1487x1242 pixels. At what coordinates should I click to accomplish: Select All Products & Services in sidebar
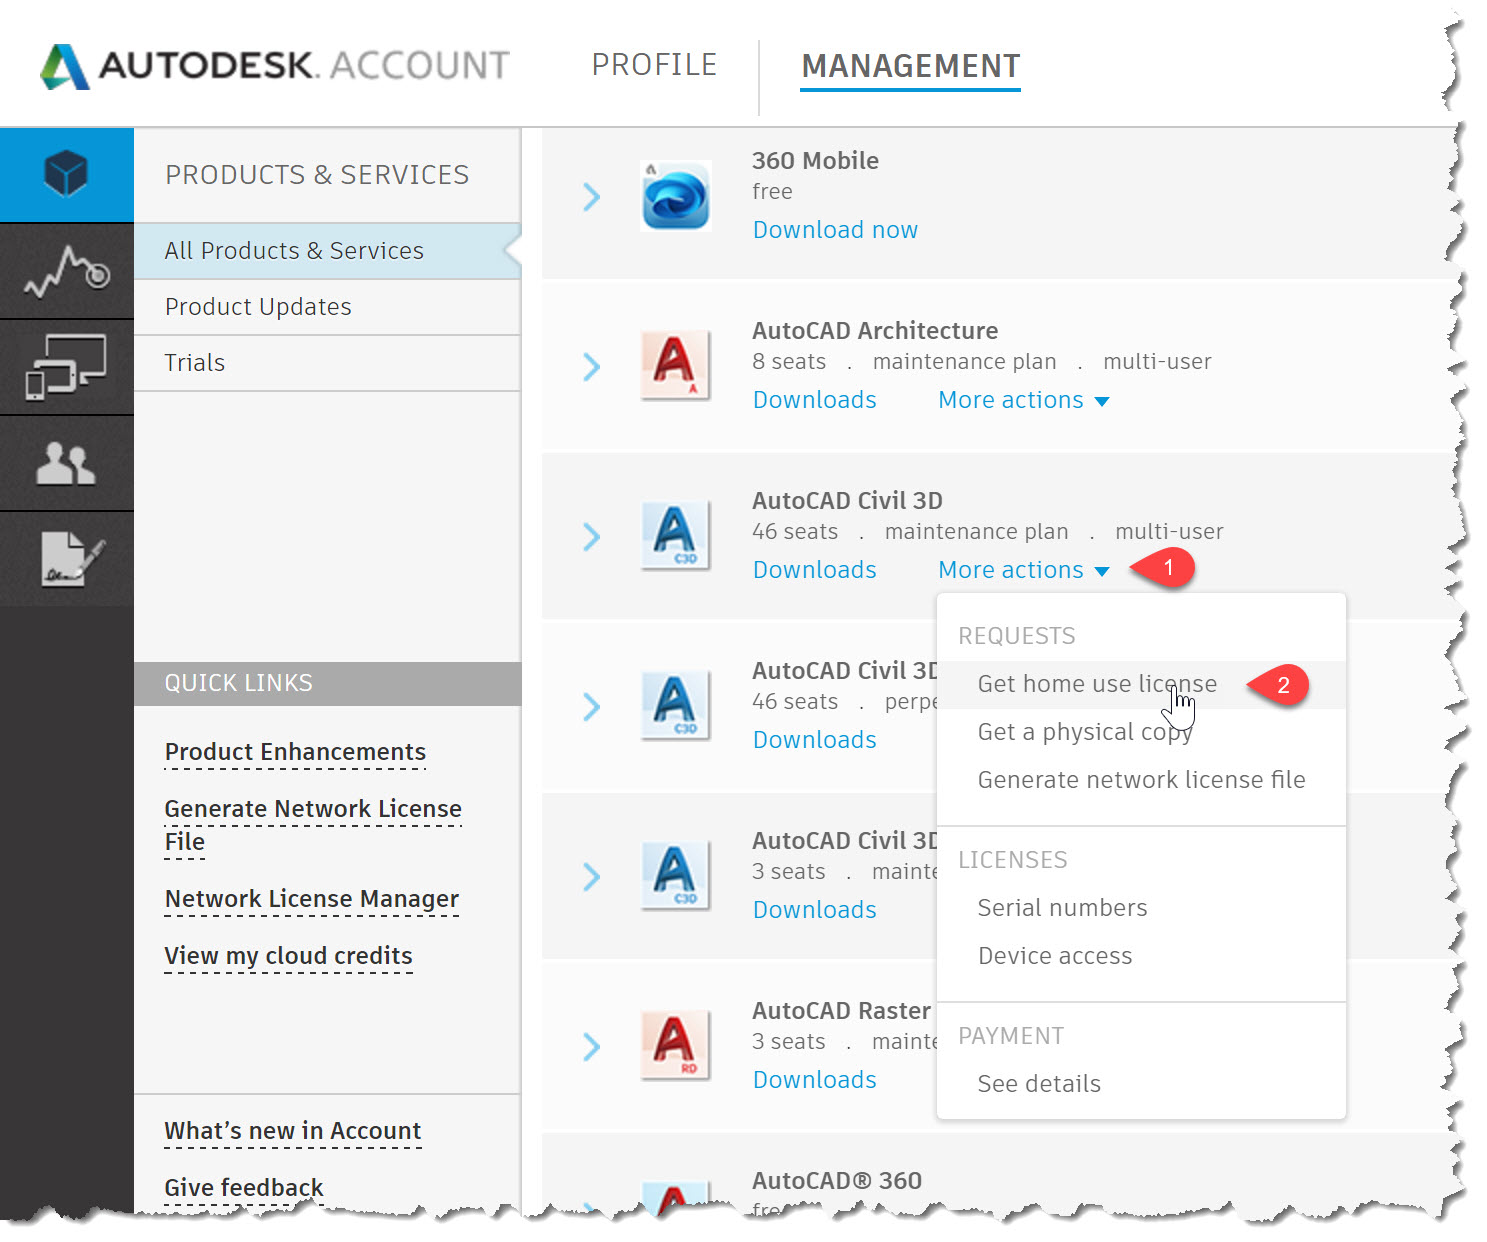click(327, 251)
